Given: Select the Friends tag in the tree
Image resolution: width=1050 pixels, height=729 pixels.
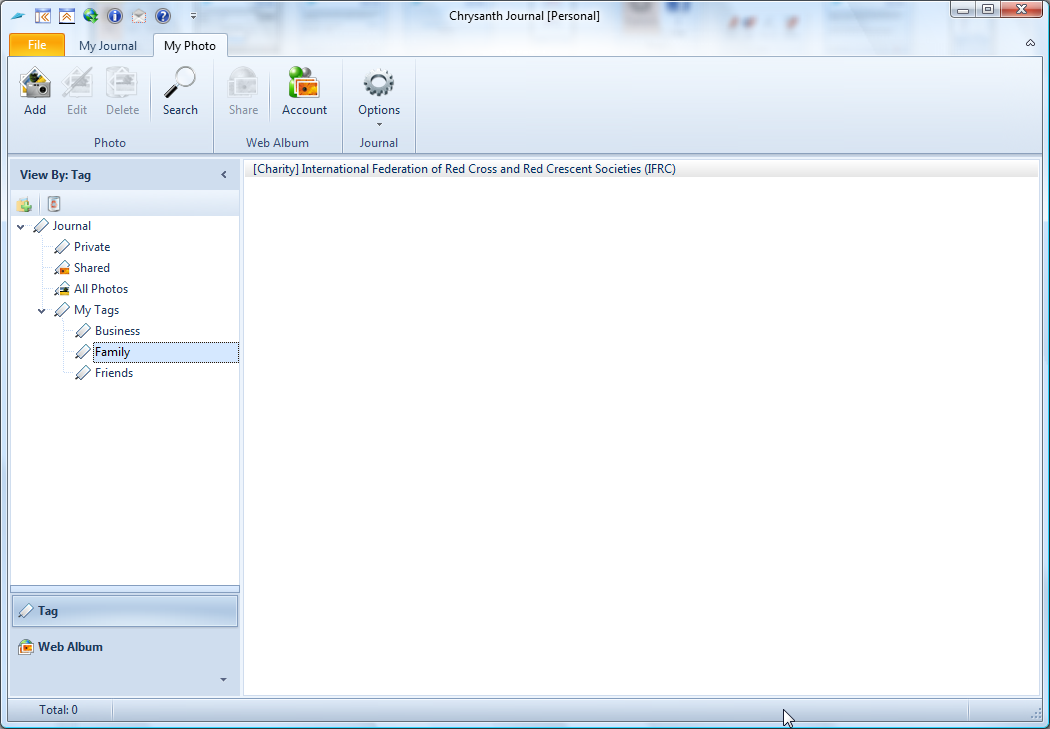Looking at the screenshot, I should [x=113, y=373].
